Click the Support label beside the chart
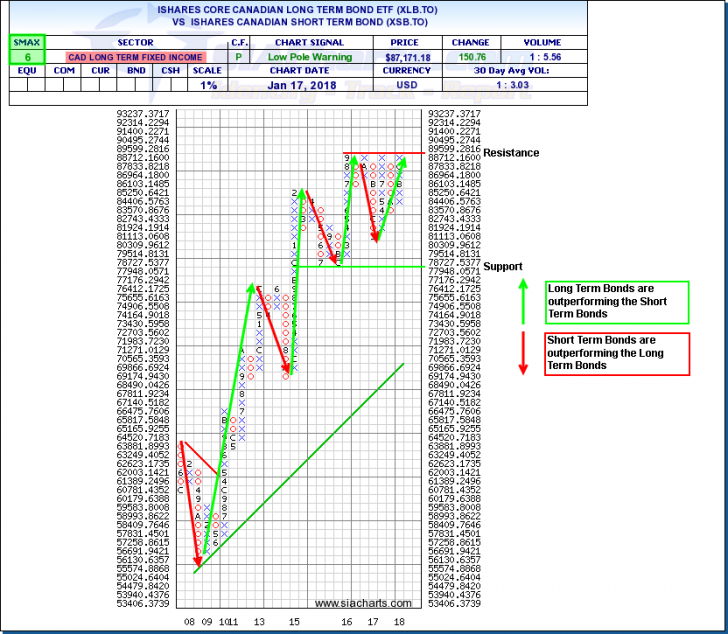Image resolution: width=728 pixels, height=634 pixels. point(503,266)
